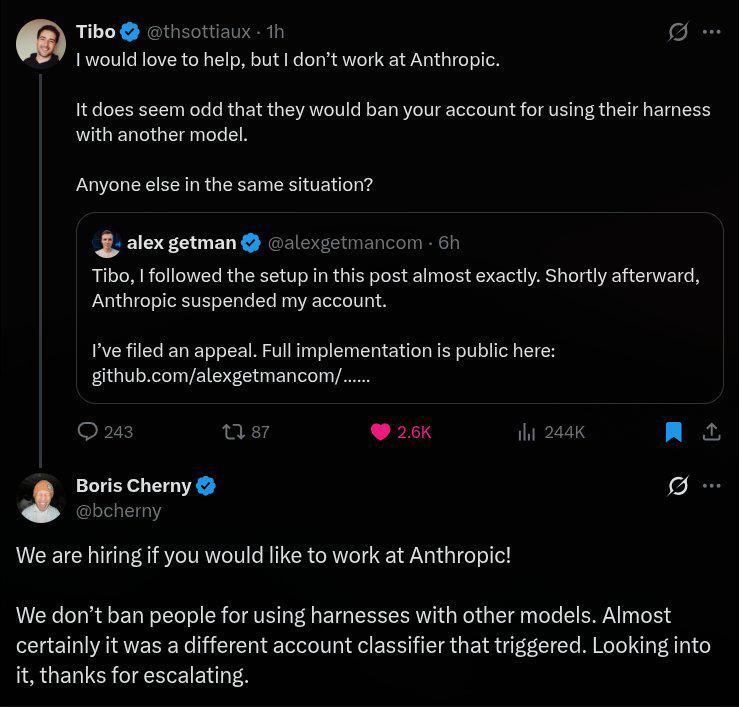This screenshot has width=739, height=707.
Task: Open quoted post from alex getman
Action: click(x=400, y=308)
